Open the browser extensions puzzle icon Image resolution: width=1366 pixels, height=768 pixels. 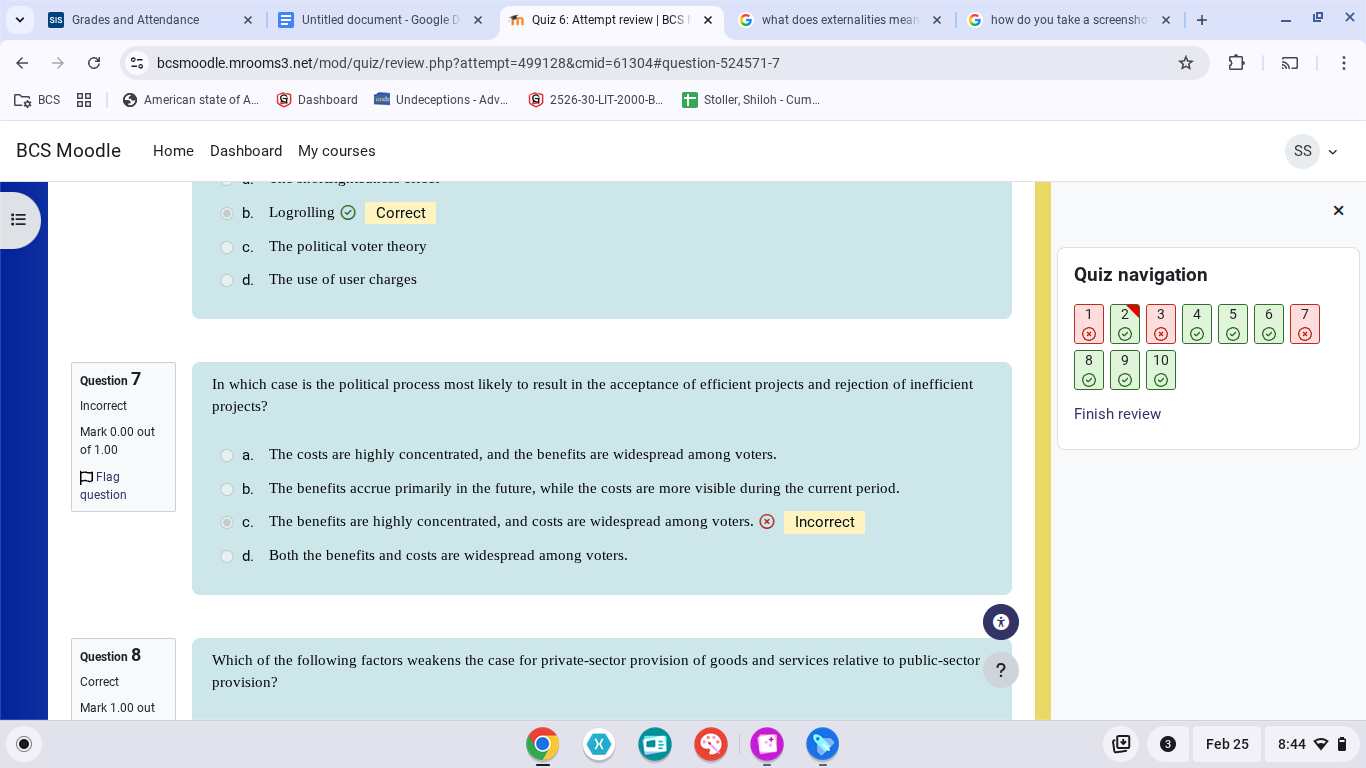pos(1237,62)
